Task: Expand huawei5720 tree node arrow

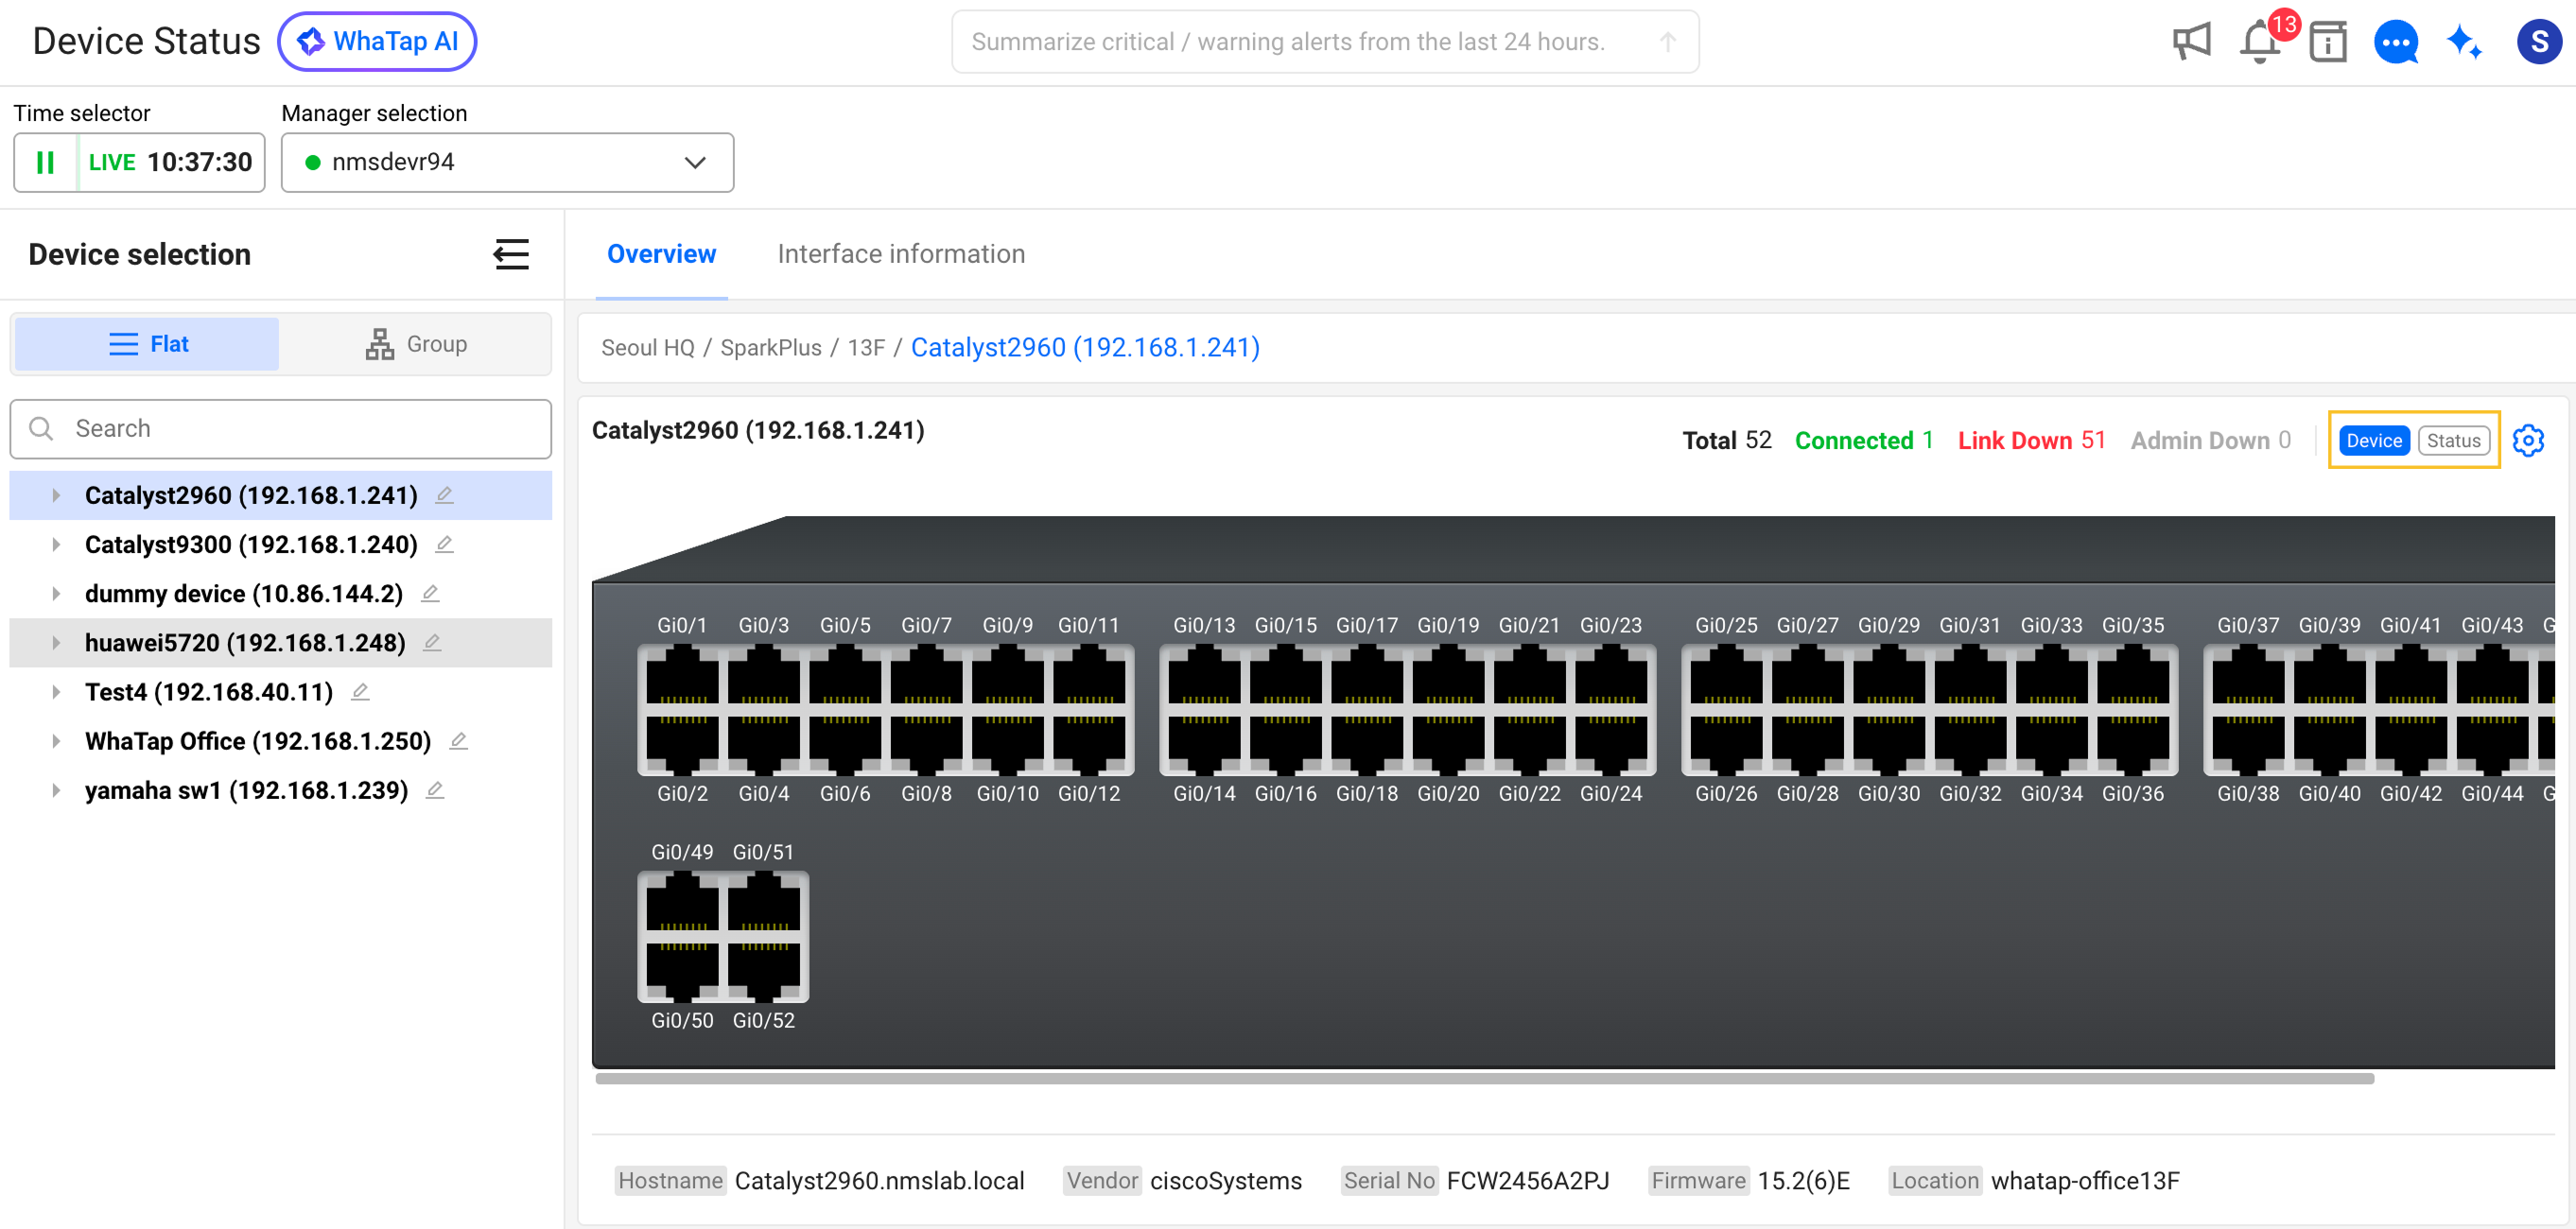Action: pyautogui.click(x=56, y=642)
